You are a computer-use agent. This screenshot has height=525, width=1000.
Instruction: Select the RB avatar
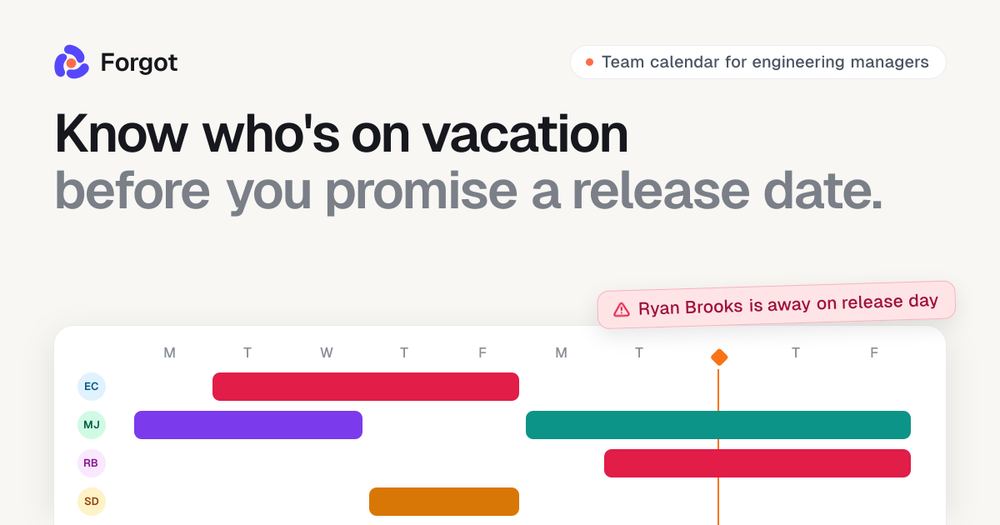(x=91, y=463)
